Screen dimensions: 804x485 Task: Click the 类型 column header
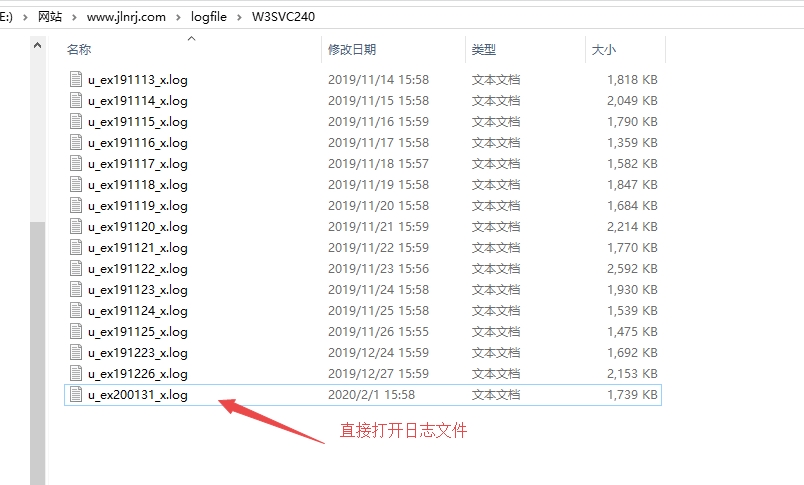484,50
